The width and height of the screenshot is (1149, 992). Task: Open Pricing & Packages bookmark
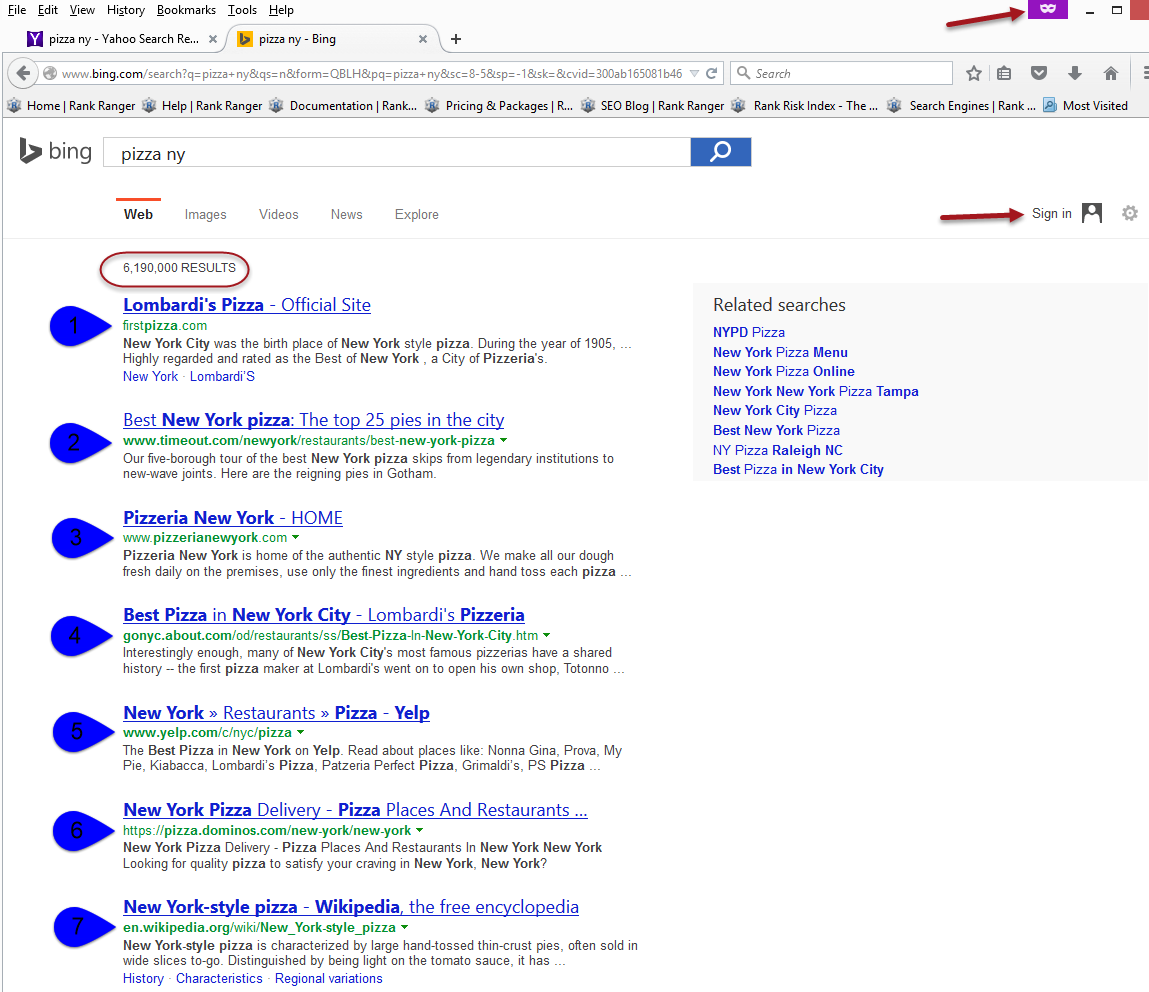pyautogui.click(x=499, y=106)
